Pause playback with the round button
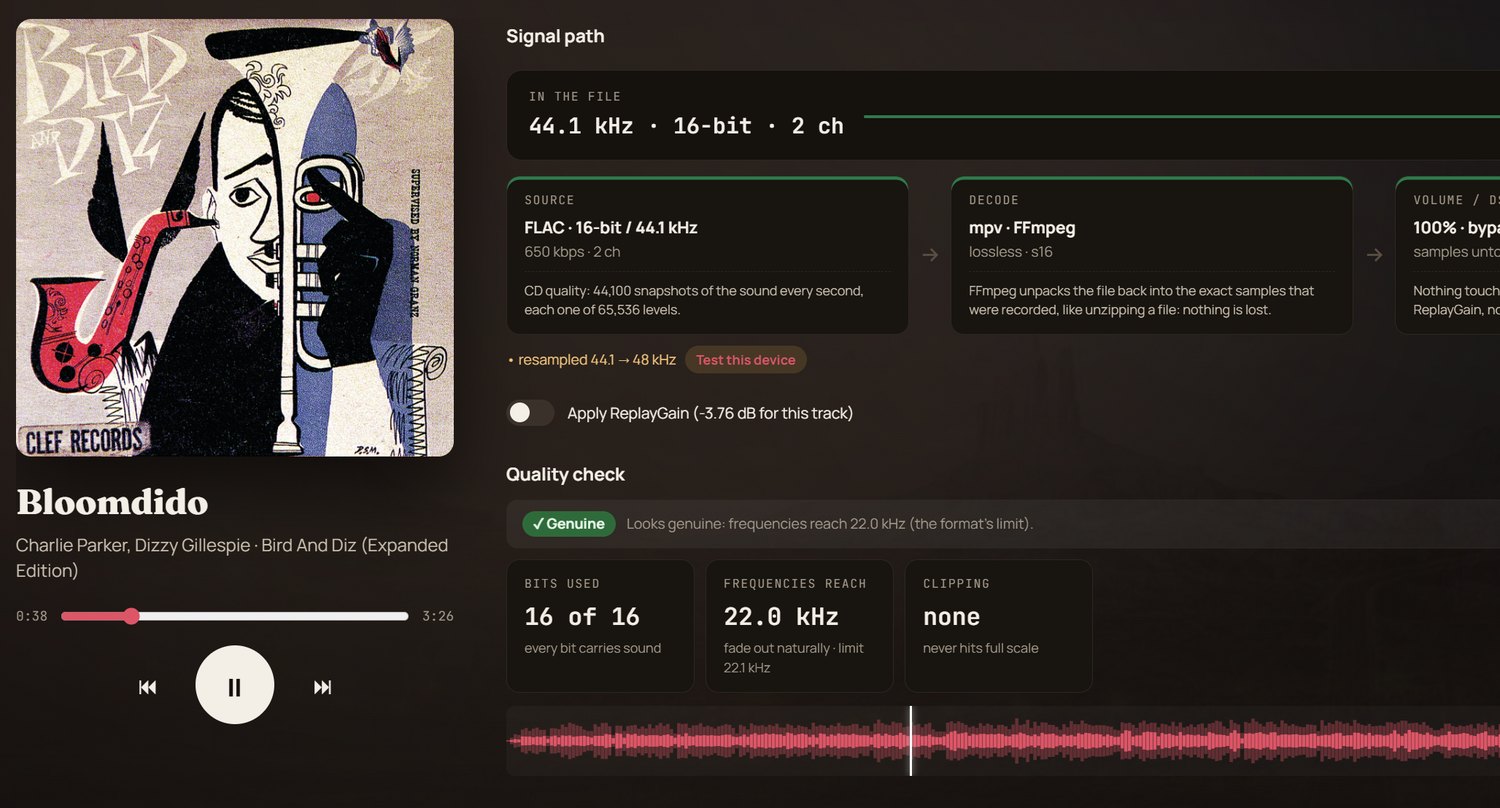This screenshot has width=1500, height=808. pyautogui.click(x=235, y=685)
